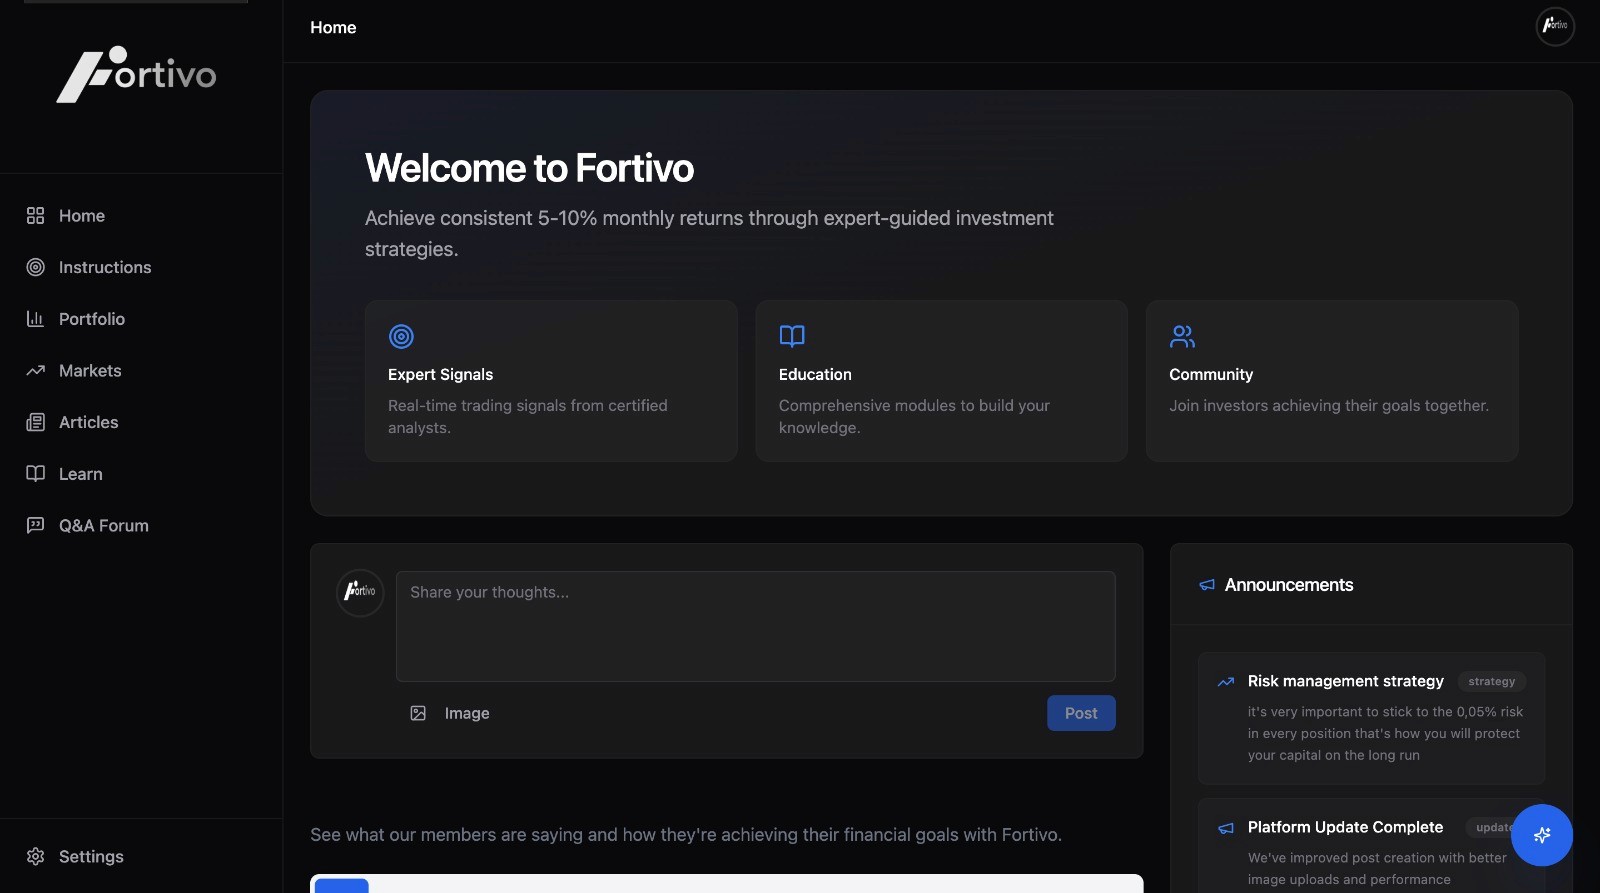Click the Announcements megaphone icon
The width and height of the screenshot is (1600, 893).
pos(1207,585)
